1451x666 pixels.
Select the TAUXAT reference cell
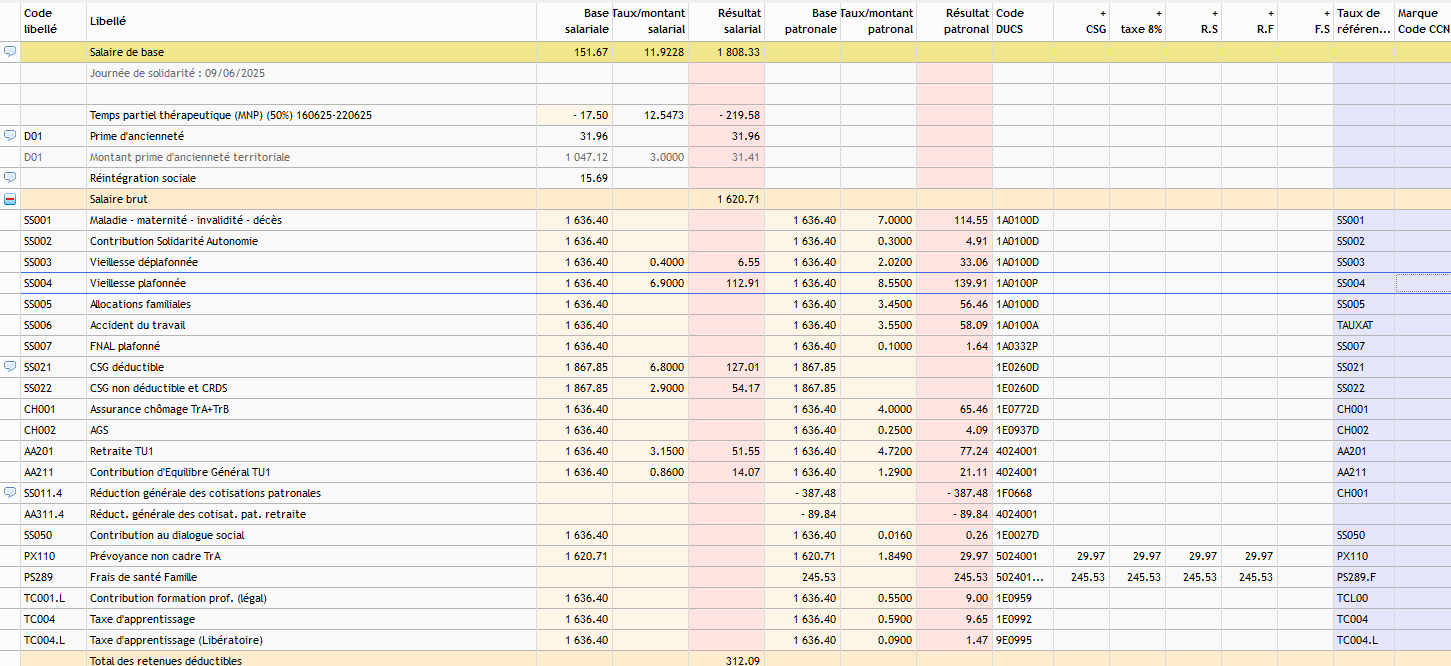[x=1364, y=325]
